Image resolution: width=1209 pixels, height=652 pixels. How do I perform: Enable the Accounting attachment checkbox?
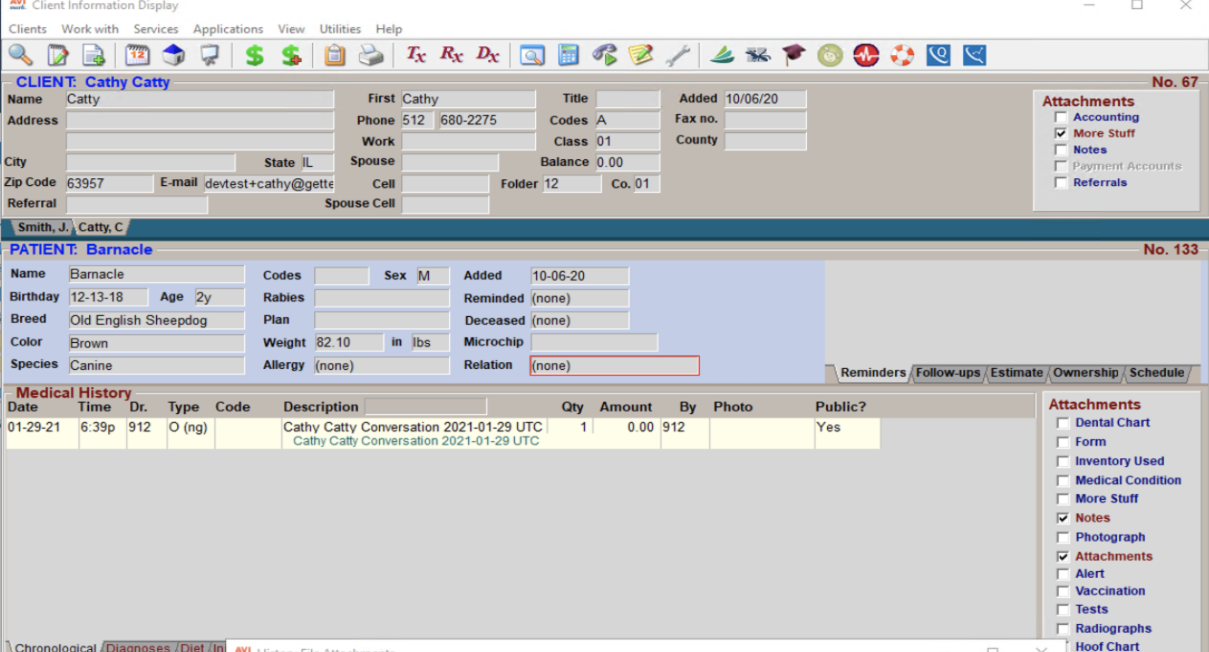click(x=1061, y=118)
